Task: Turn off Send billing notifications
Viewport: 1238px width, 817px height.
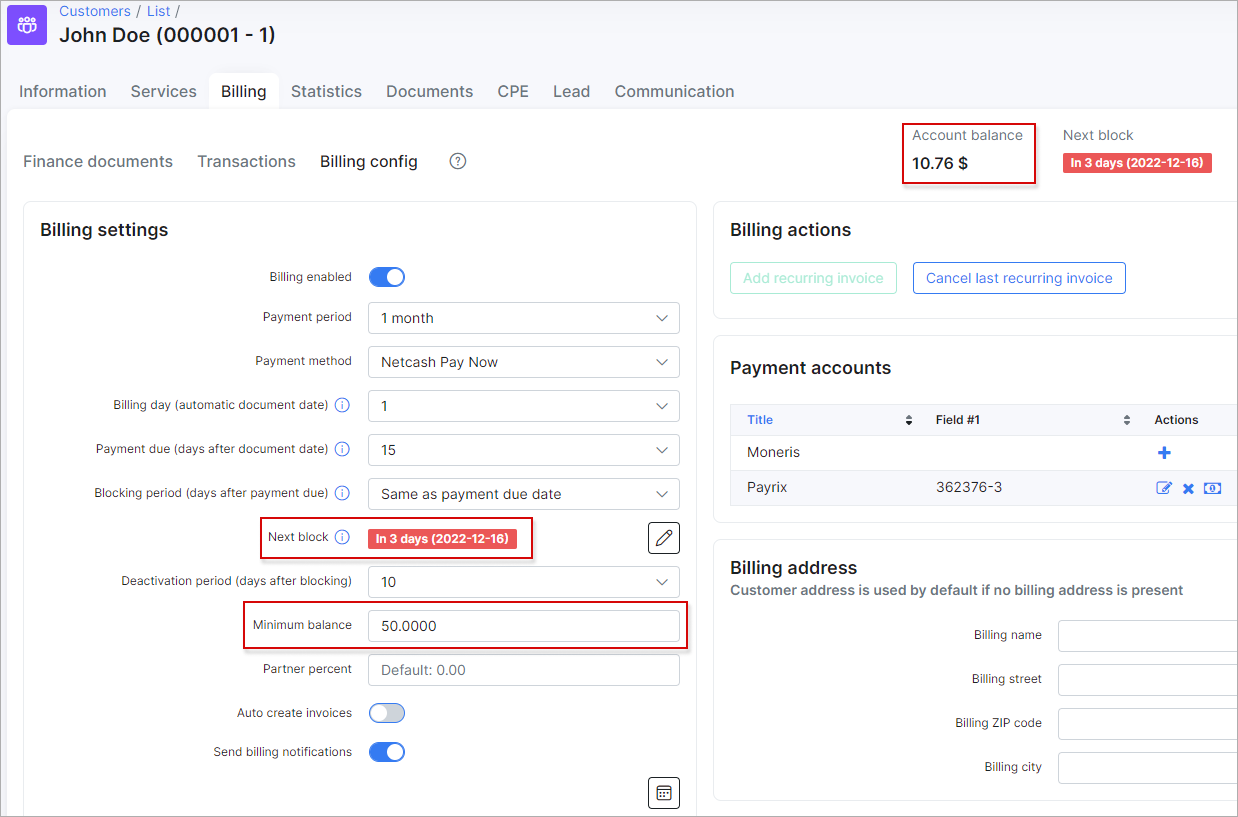Action: 387,752
